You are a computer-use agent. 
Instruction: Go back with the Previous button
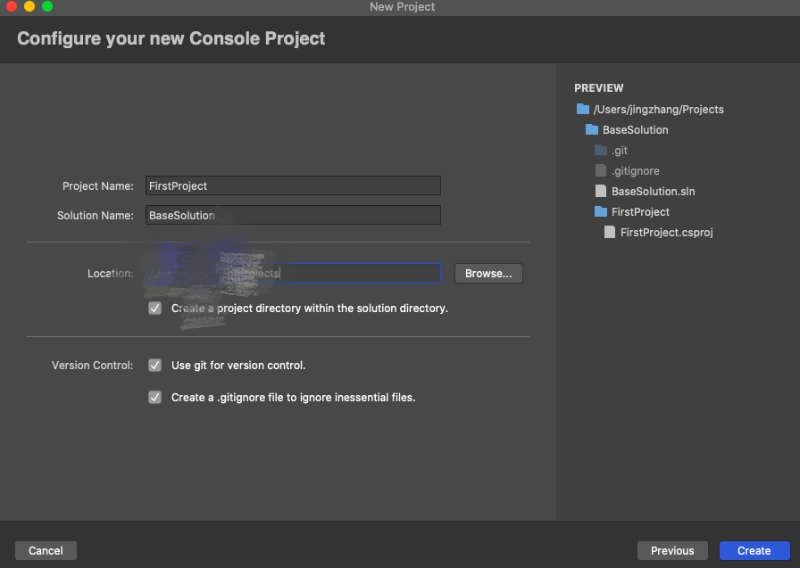coord(672,550)
